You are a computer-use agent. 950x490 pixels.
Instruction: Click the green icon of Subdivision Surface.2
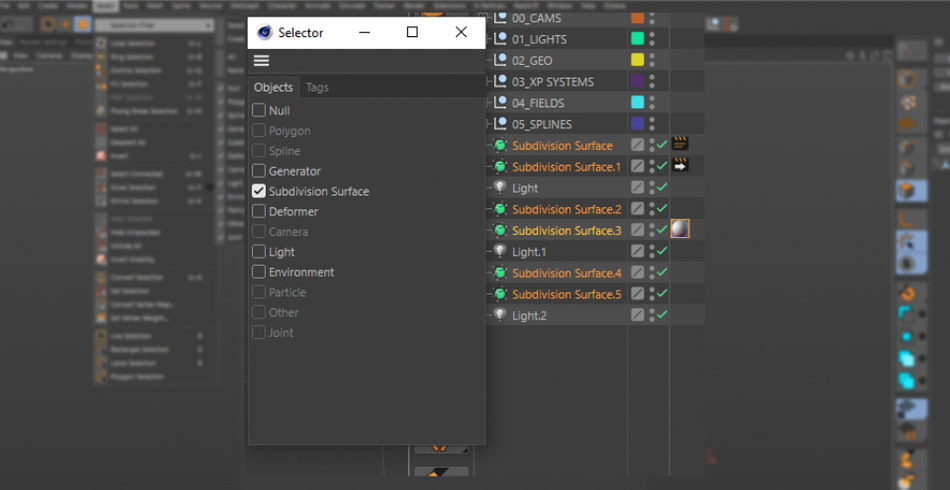tap(500, 209)
